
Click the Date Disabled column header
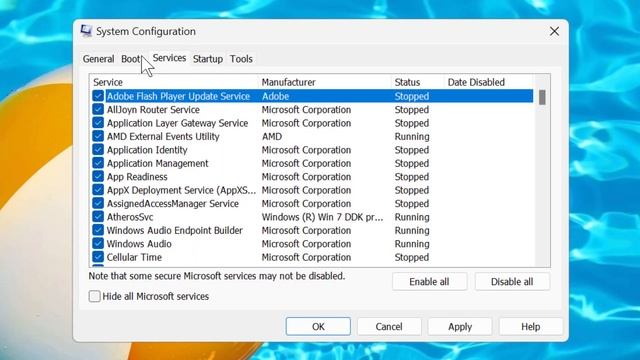pyautogui.click(x=489, y=82)
